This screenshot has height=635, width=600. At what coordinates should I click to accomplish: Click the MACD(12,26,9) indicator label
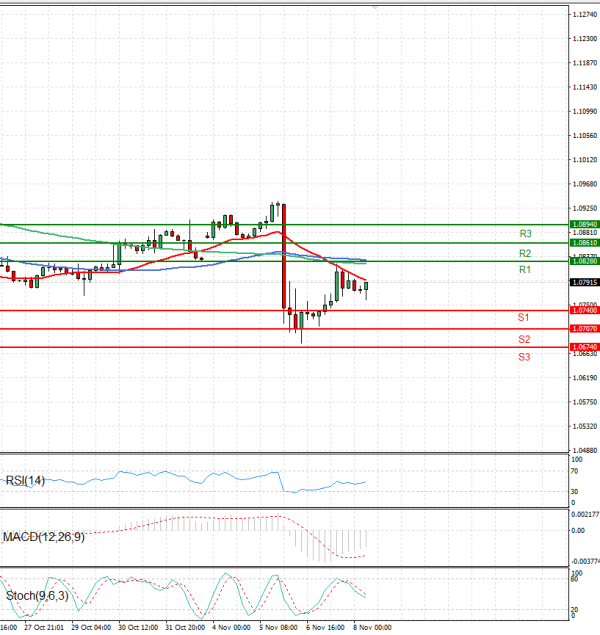click(44, 537)
